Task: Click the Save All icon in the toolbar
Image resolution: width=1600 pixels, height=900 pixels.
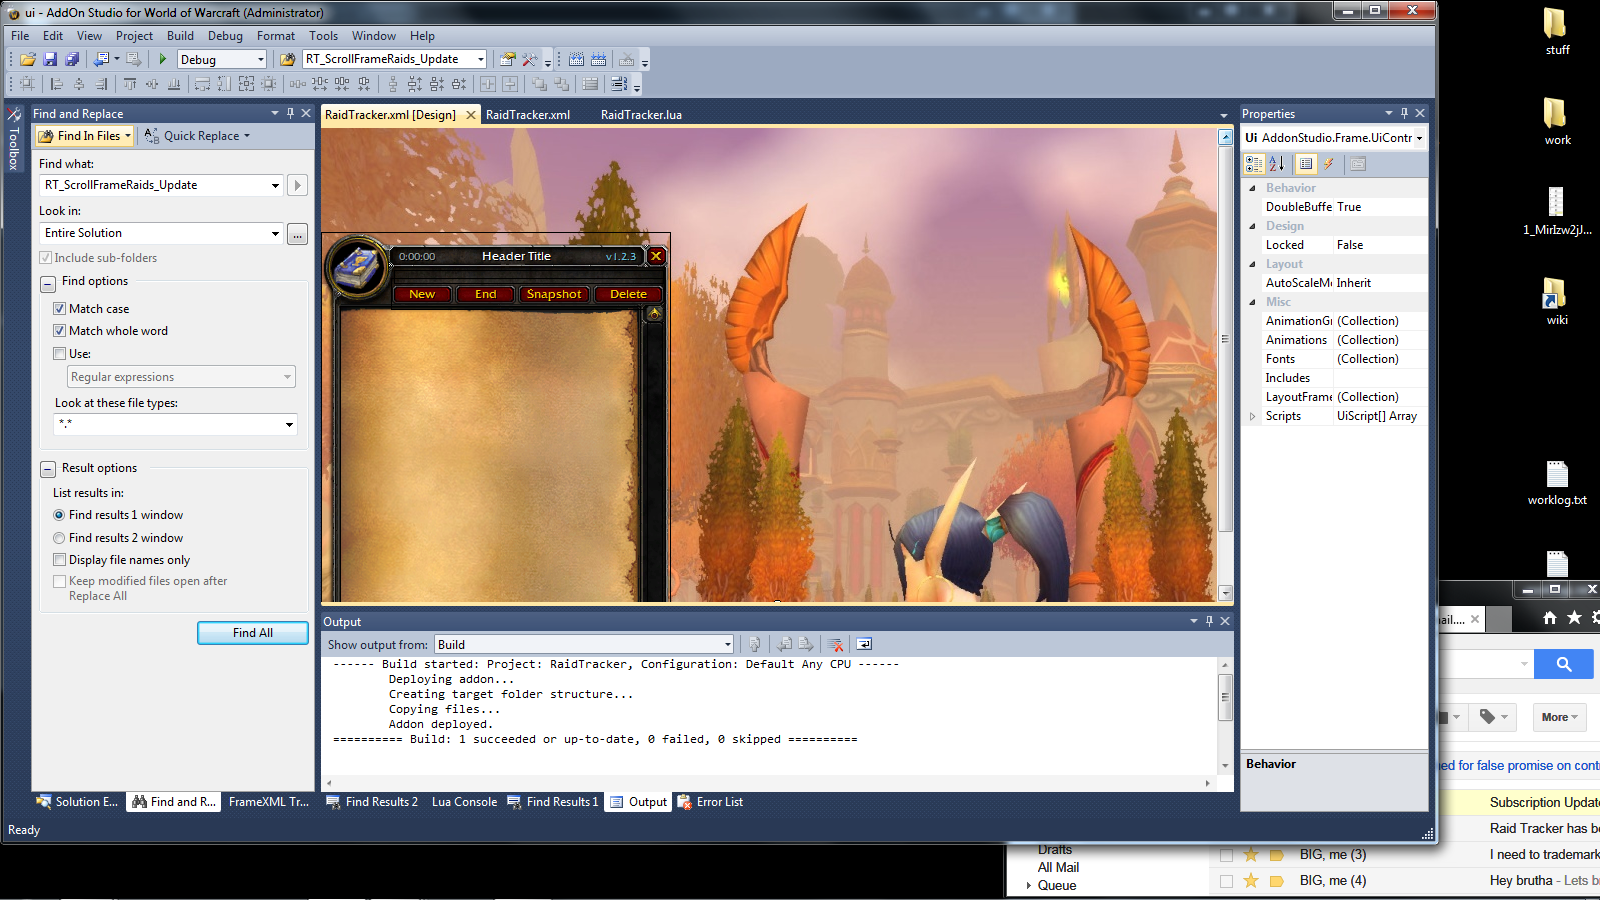Action: [x=72, y=60]
